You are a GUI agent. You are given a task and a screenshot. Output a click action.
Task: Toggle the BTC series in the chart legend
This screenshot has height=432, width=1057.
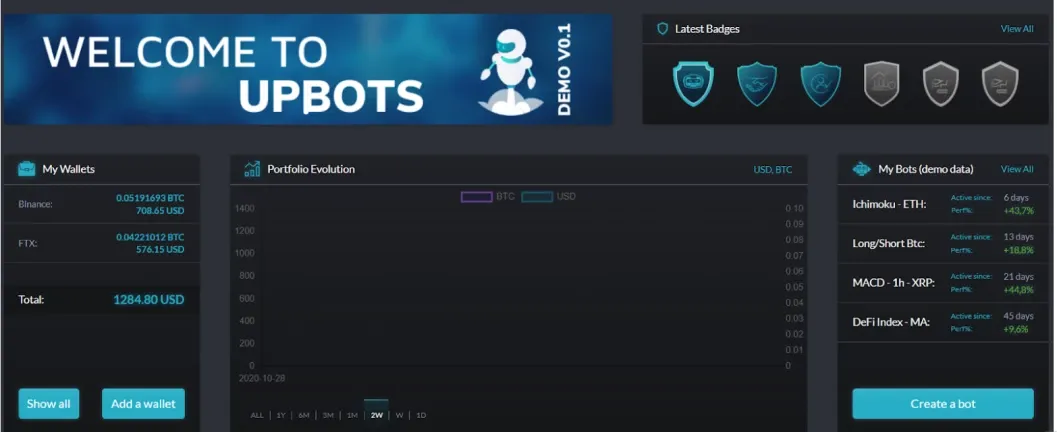pos(488,197)
